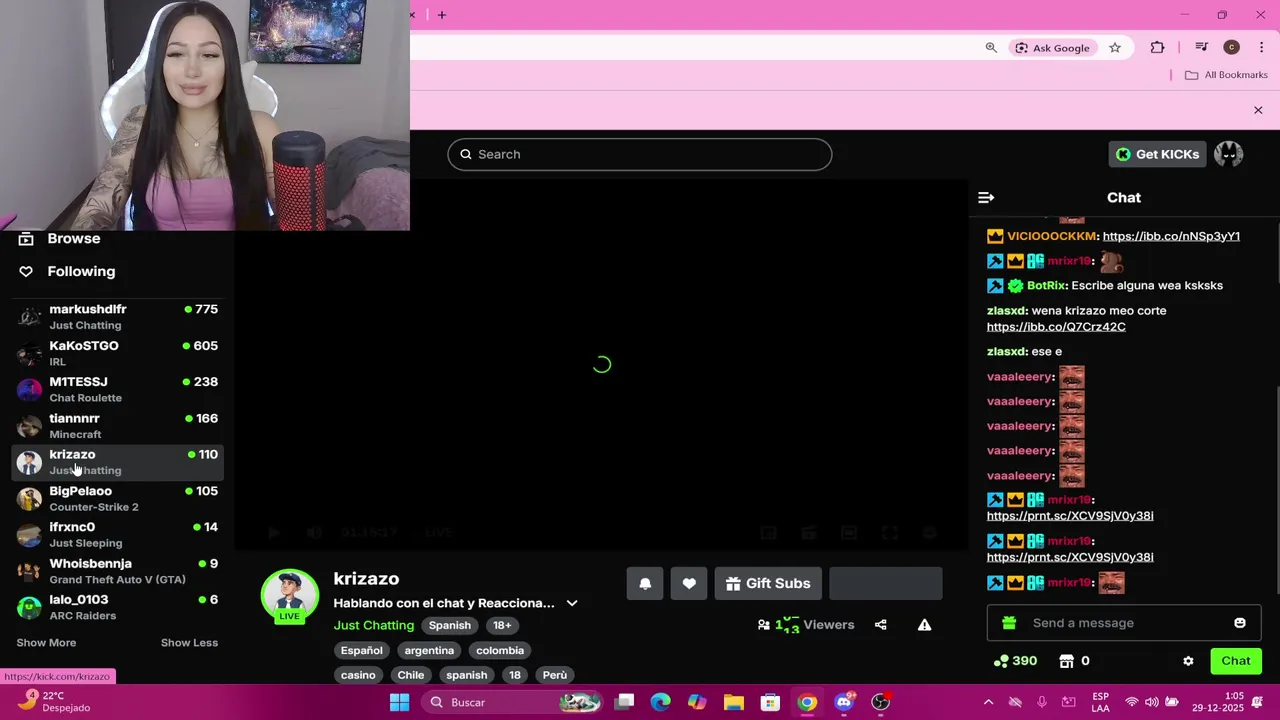The width and height of the screenshot is (1280, 720).
Task: Open VICIOOOCKKM's ibb.co link
Action: pos(1171,236)
